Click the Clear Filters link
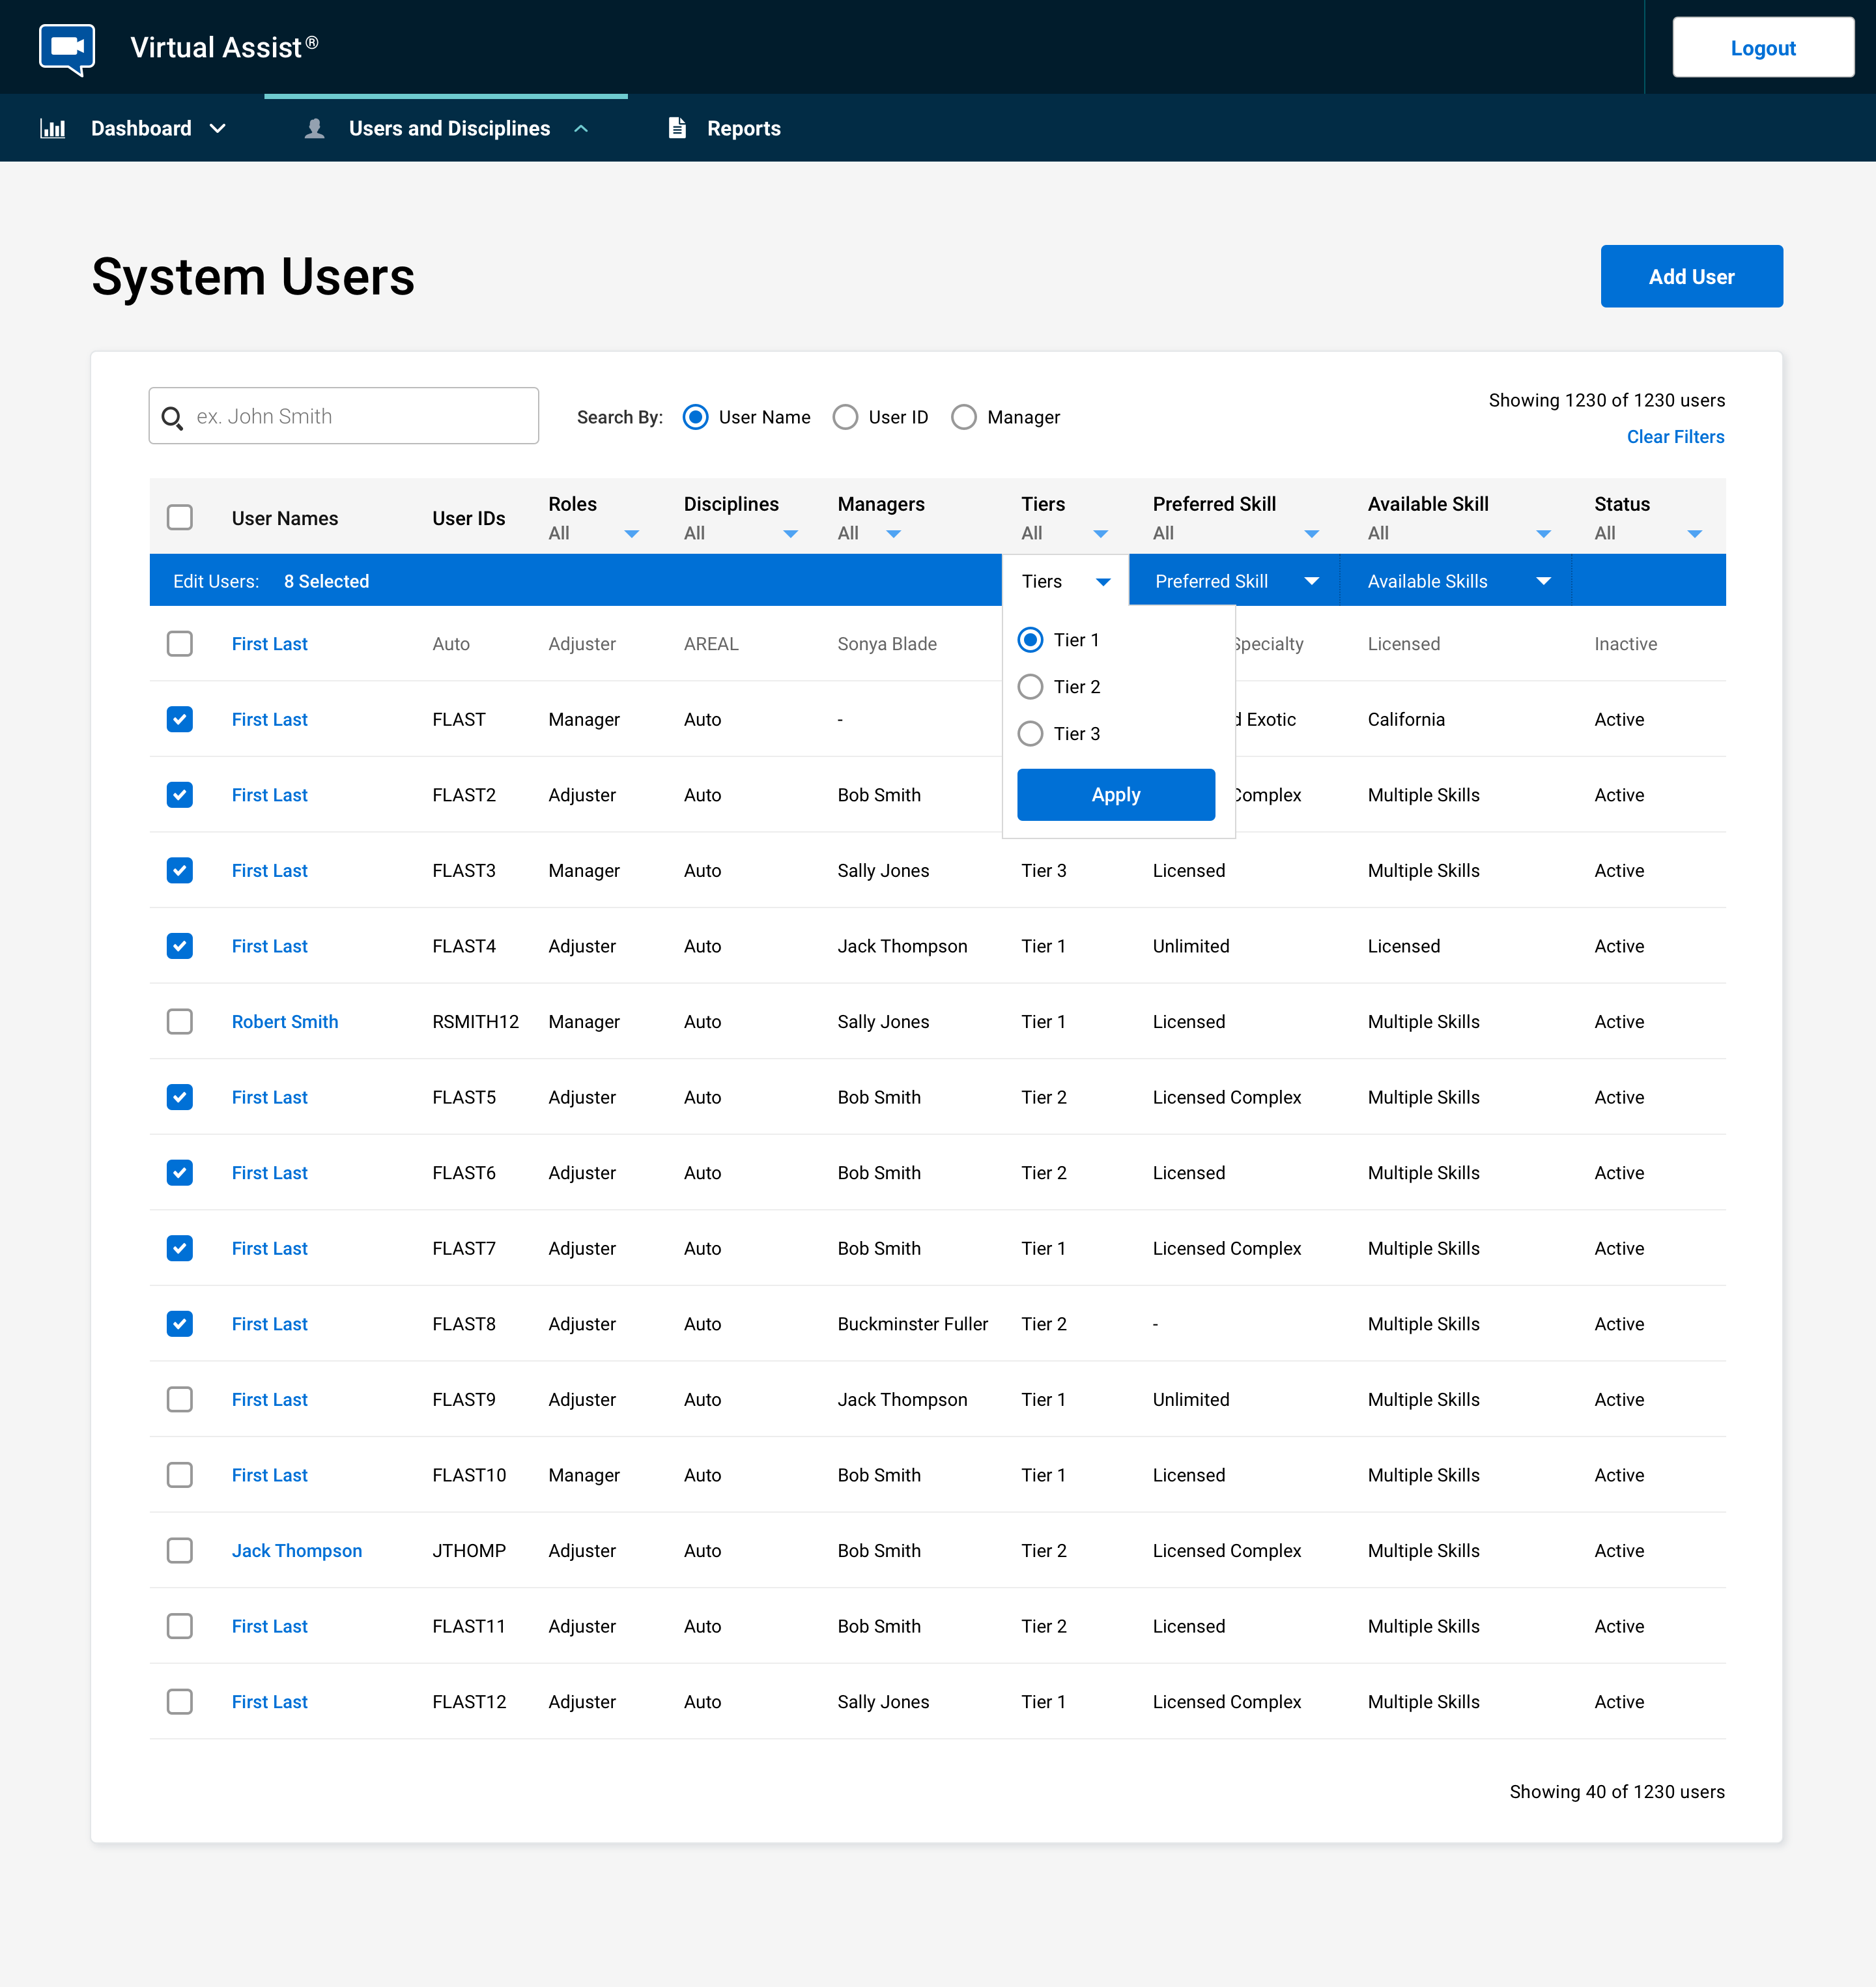Image resolution: width=1876 pixels, height=1987 pixels. tap(1675, 437)
